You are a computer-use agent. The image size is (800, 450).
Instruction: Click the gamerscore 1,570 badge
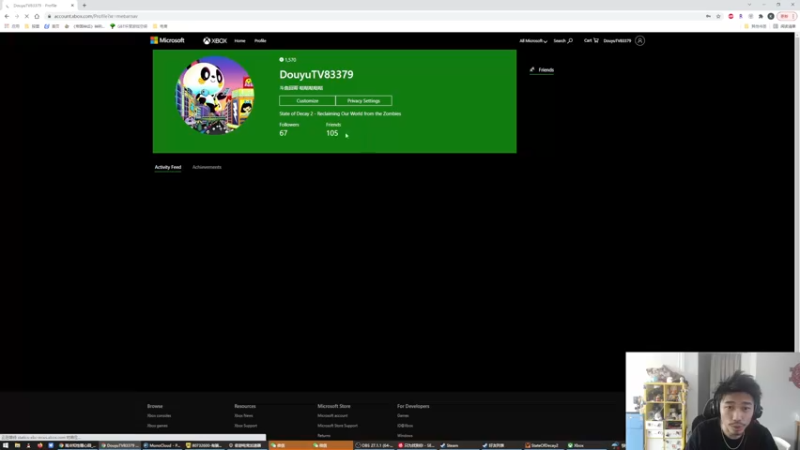288,60
